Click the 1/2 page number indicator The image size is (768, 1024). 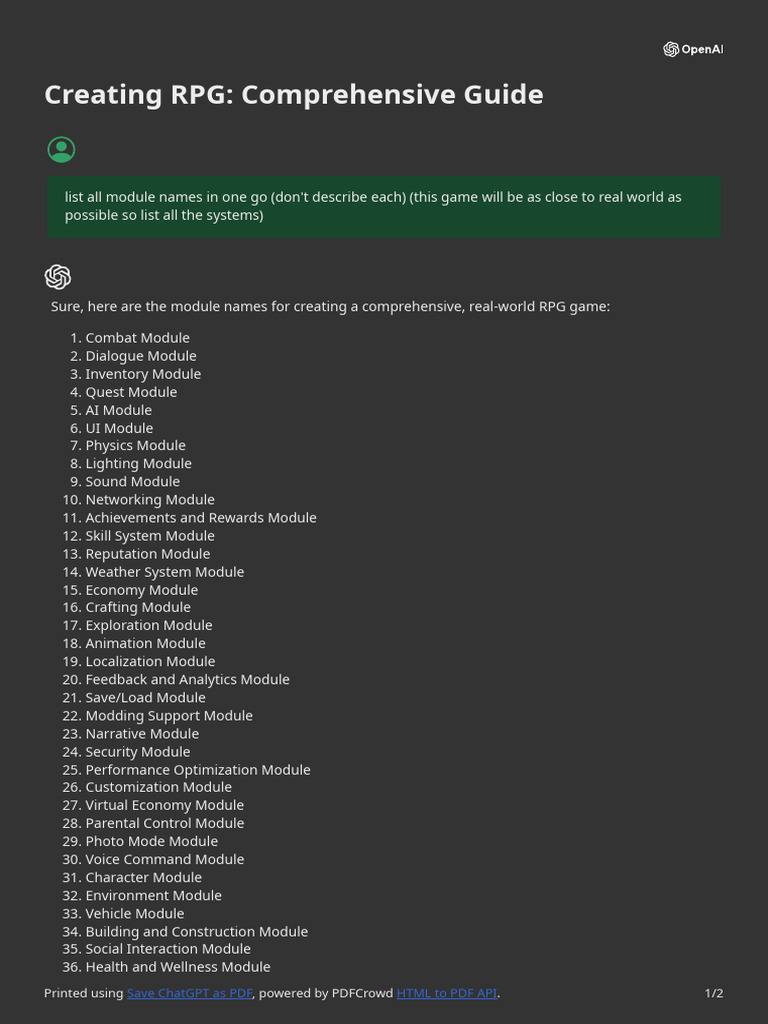(x=714, y=993)
